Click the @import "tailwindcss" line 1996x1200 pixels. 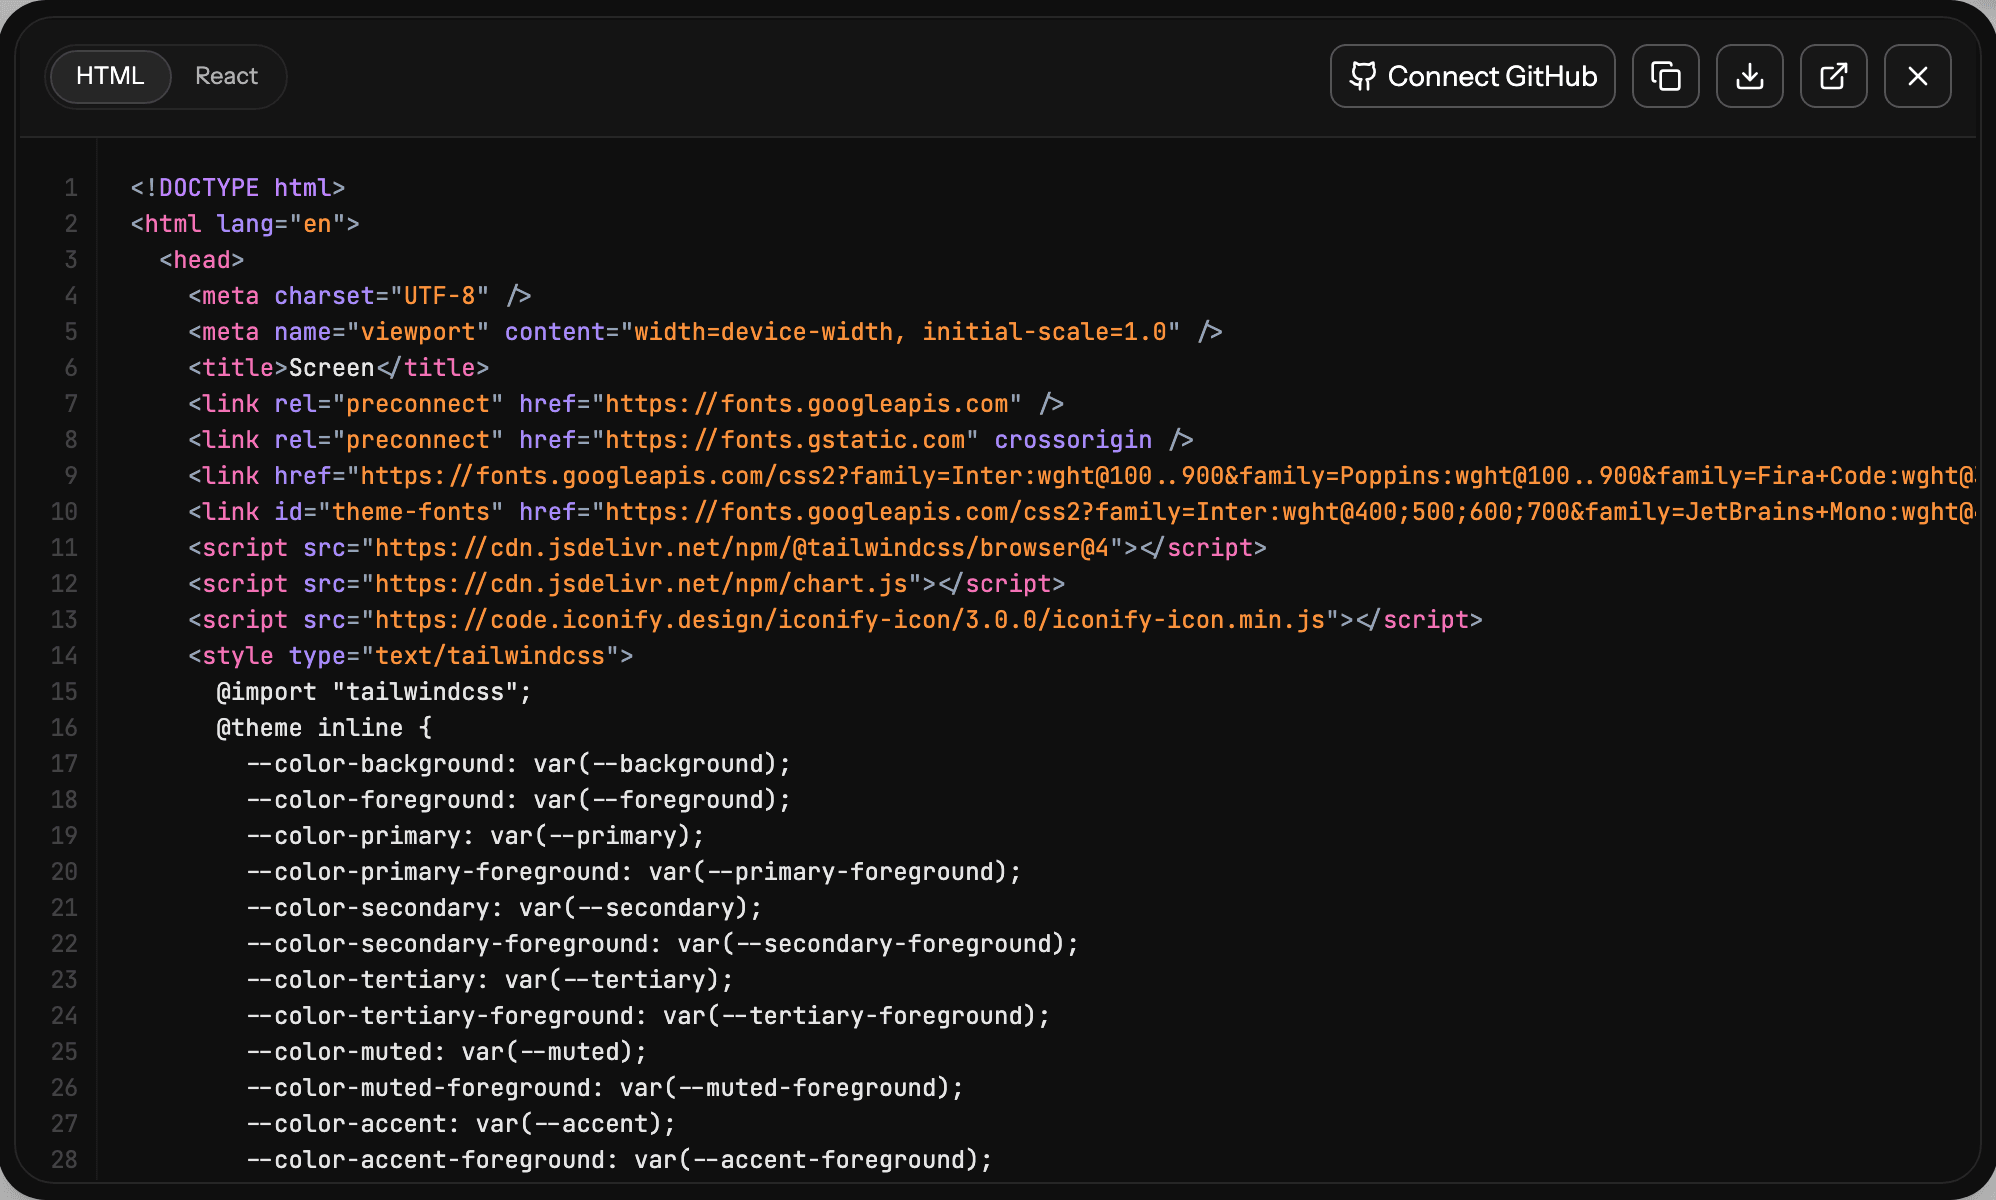point(375,692)
